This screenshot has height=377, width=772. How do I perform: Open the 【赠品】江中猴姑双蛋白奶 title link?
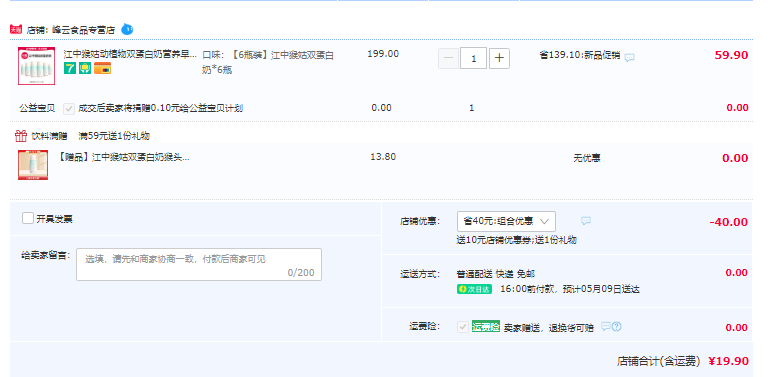click(124, 157)
